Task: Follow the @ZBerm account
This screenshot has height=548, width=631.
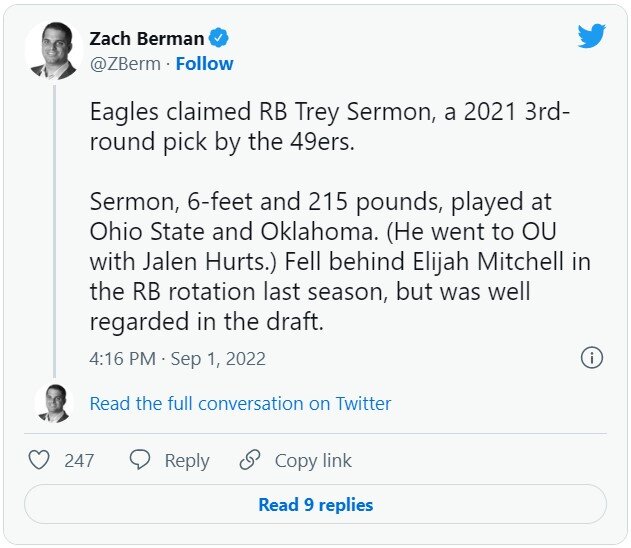Action: [204, 64]
